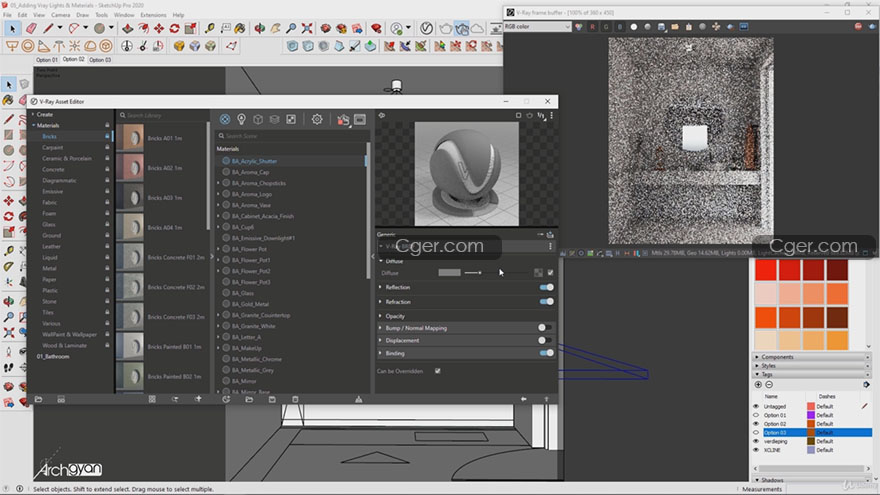Toggle visibility of Option 01 tag
The image size is (880, 495).
coord(756,415)
